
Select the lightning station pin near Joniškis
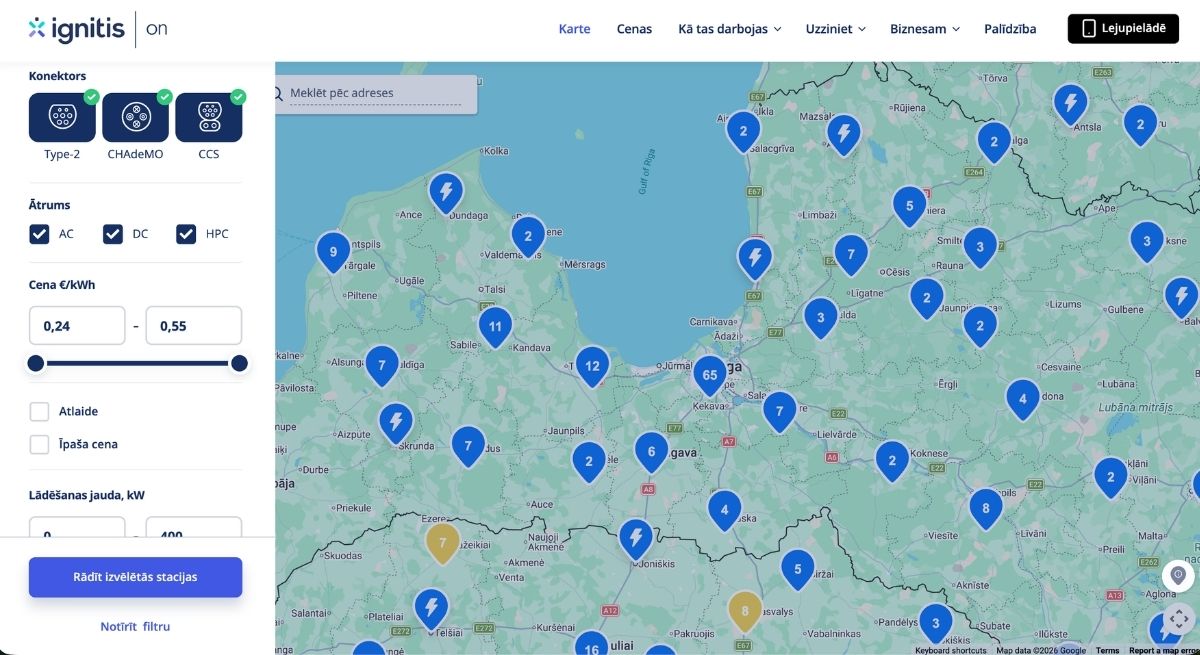tap(635, 541)
